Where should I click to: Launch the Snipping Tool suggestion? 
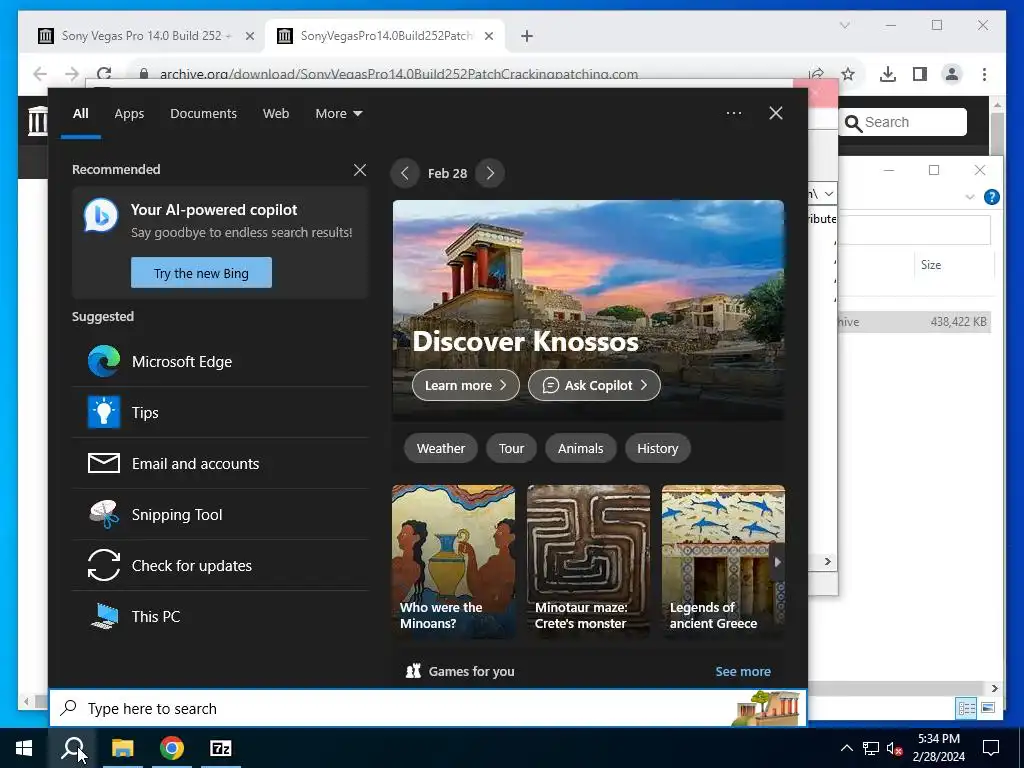click(x=220, y=515)
